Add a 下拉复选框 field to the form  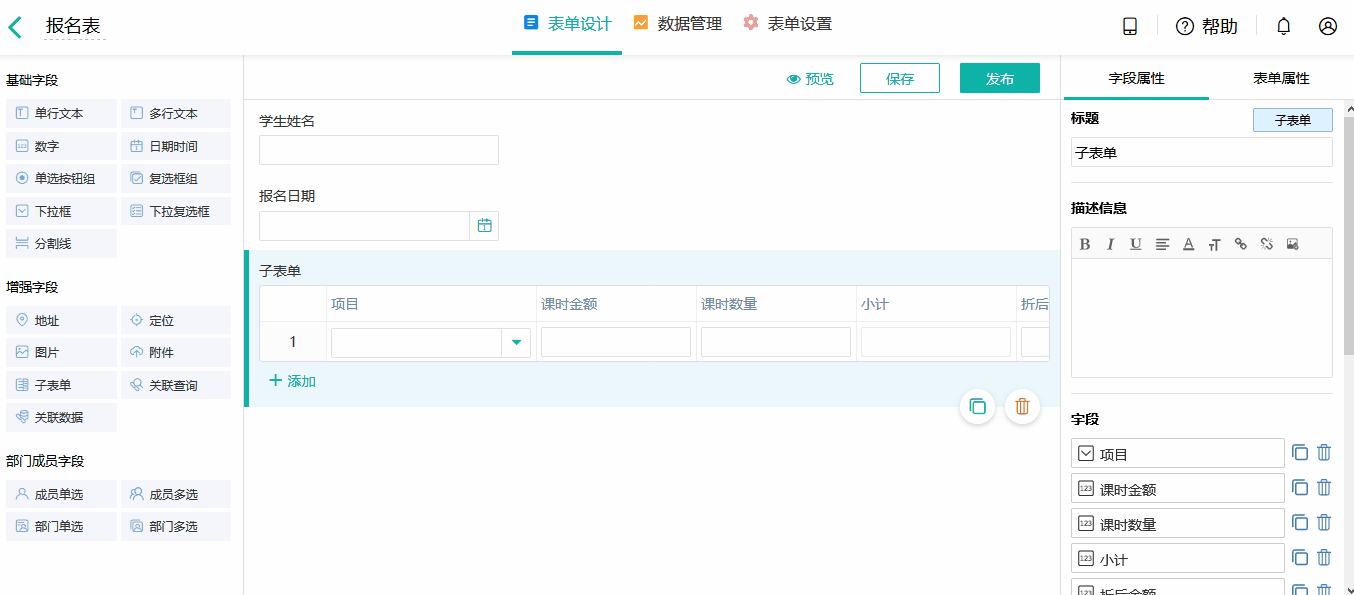point(176,210)
